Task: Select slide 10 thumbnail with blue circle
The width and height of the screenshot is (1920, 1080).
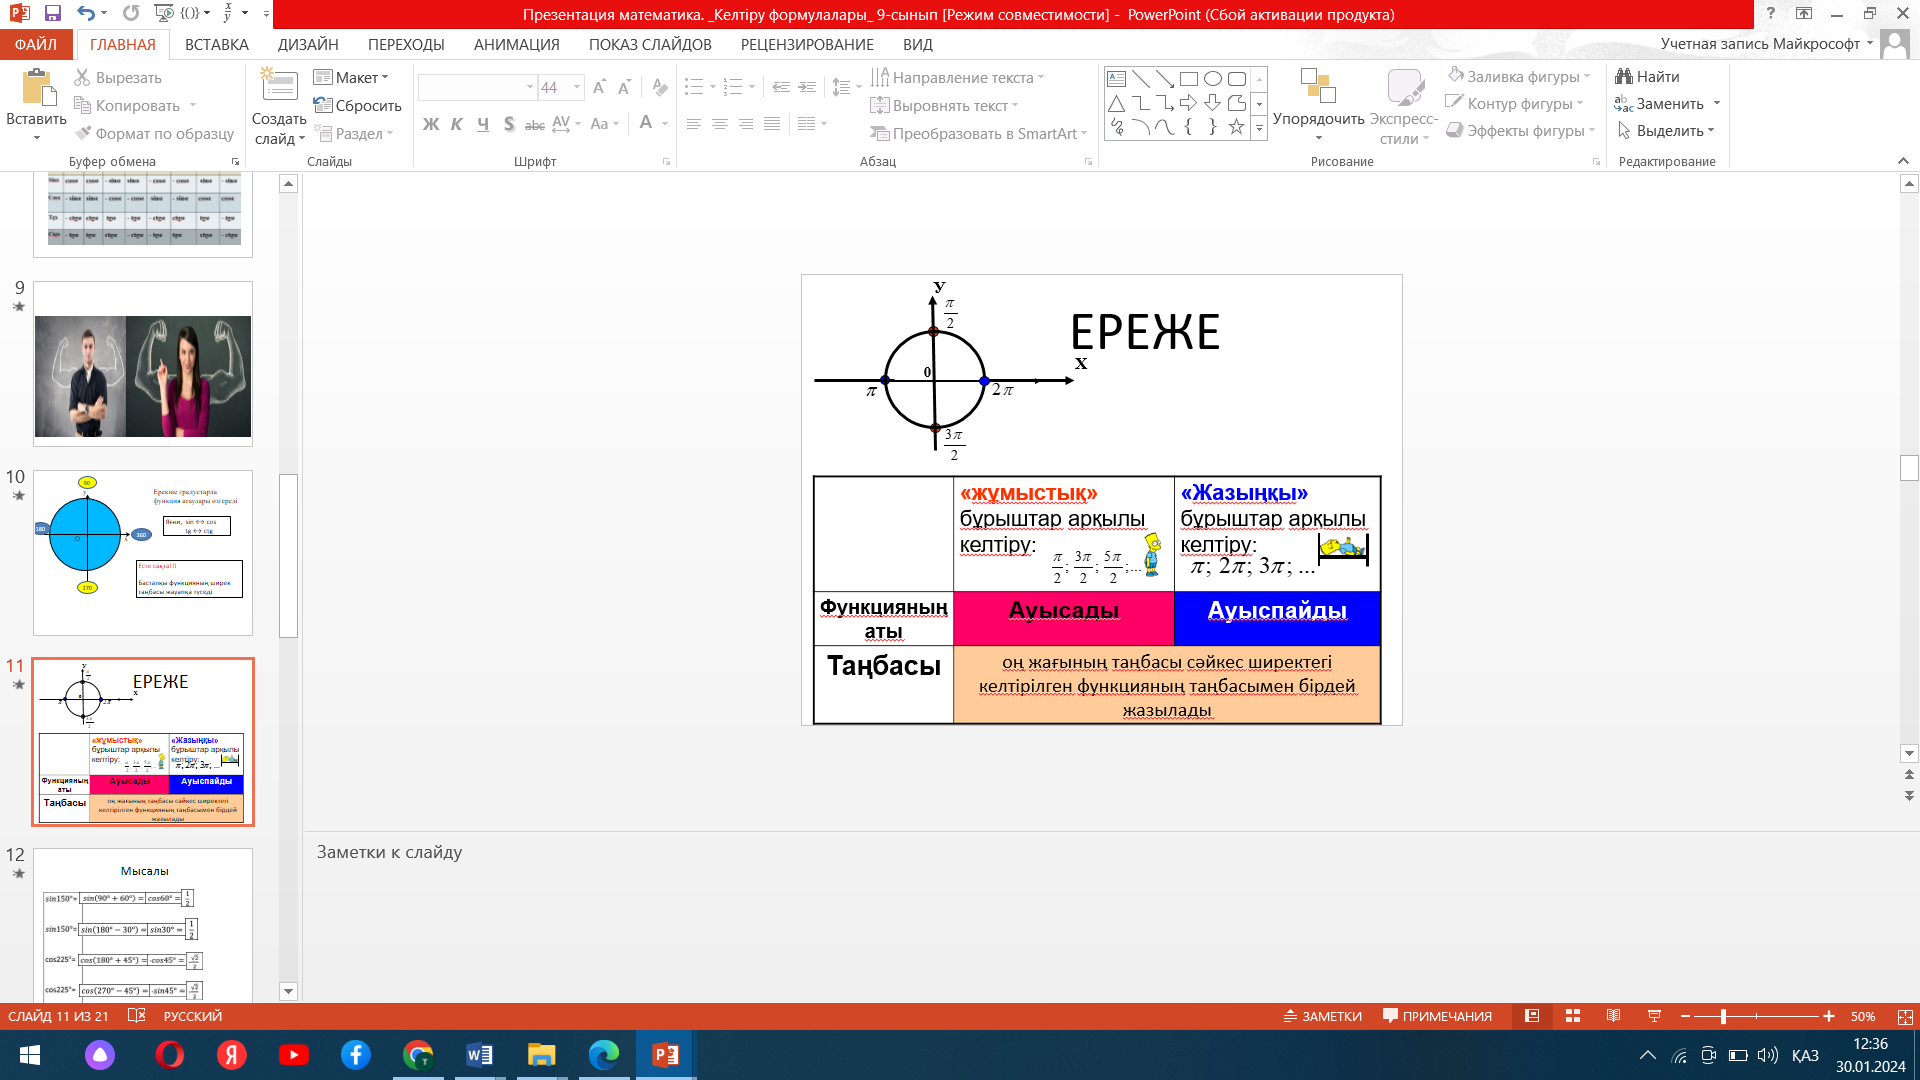Action: (143, 552)
